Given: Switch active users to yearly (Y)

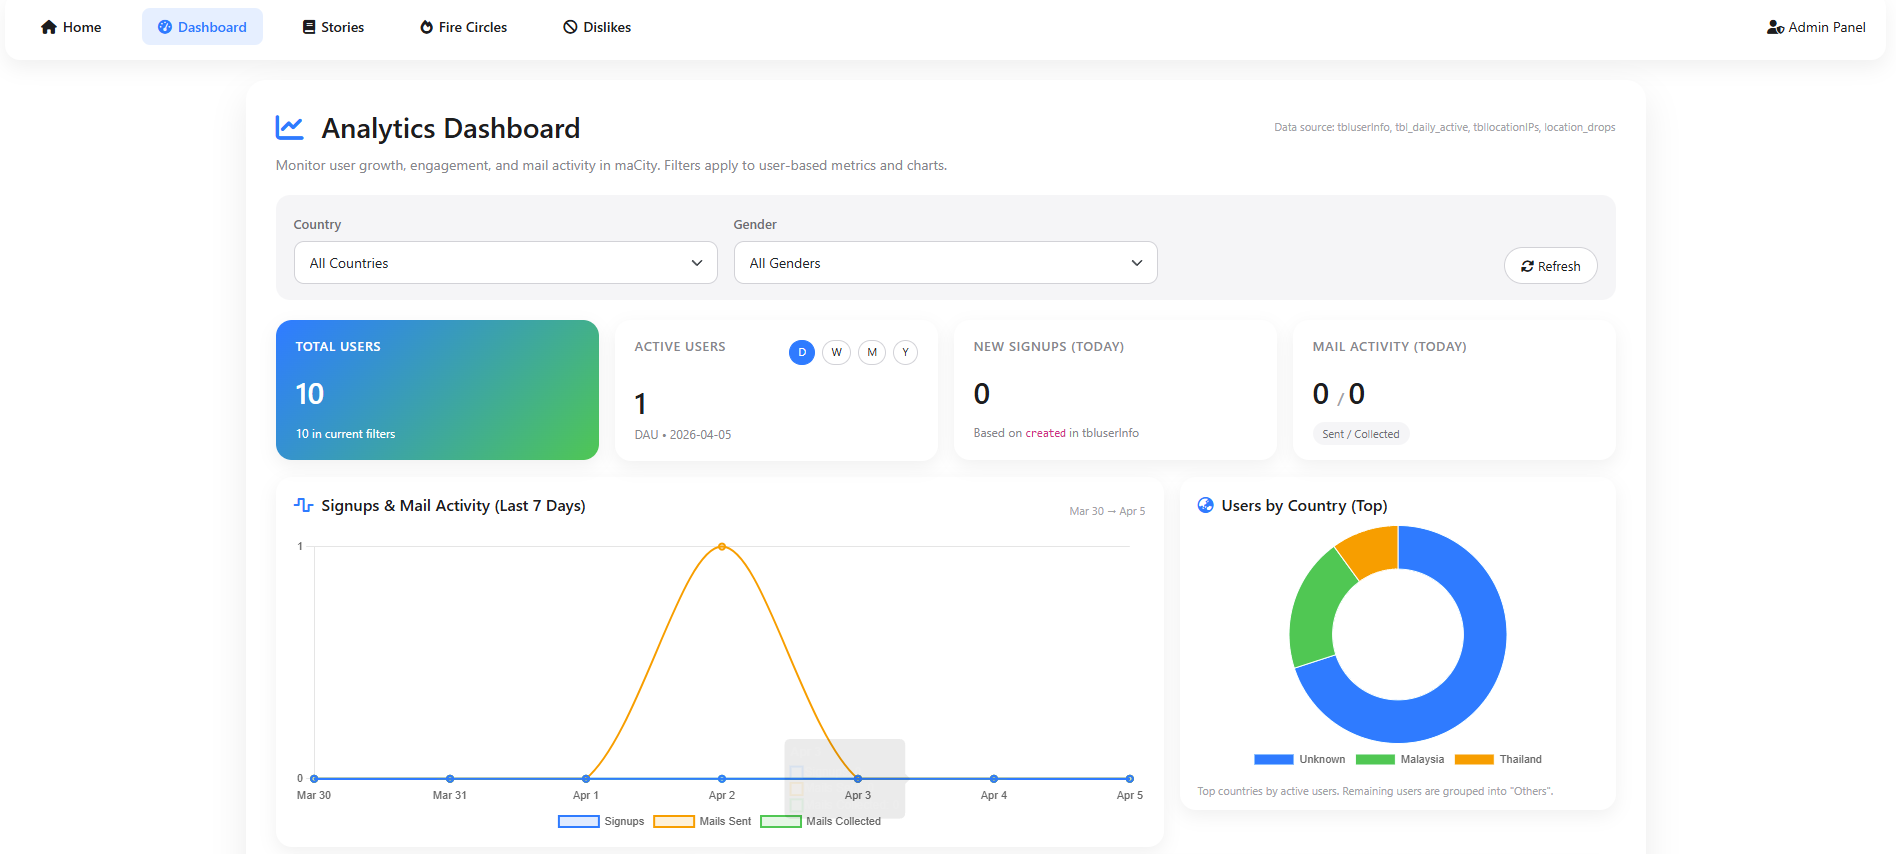Looking at the screenshot, I should pos(905,352).
